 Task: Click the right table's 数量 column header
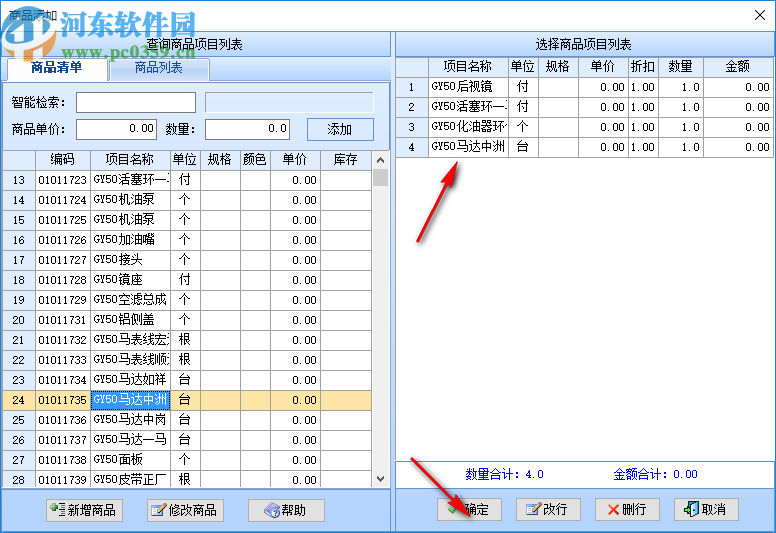click(x=680, y=67)
